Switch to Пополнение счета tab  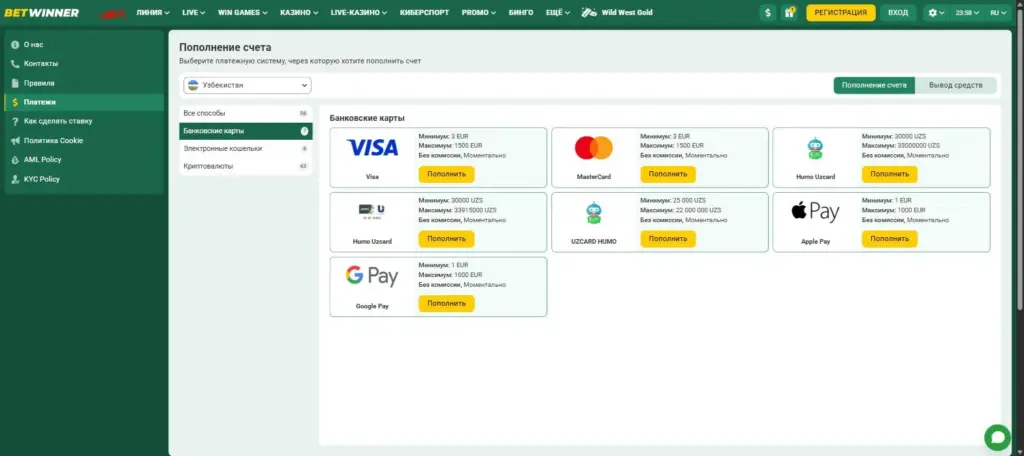874,86
